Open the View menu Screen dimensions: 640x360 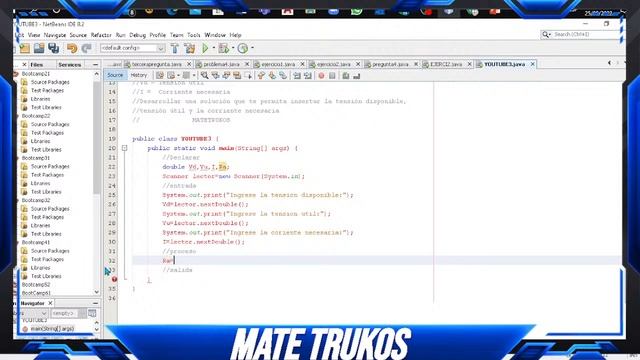pyautogui.click(x=34, y=35)
